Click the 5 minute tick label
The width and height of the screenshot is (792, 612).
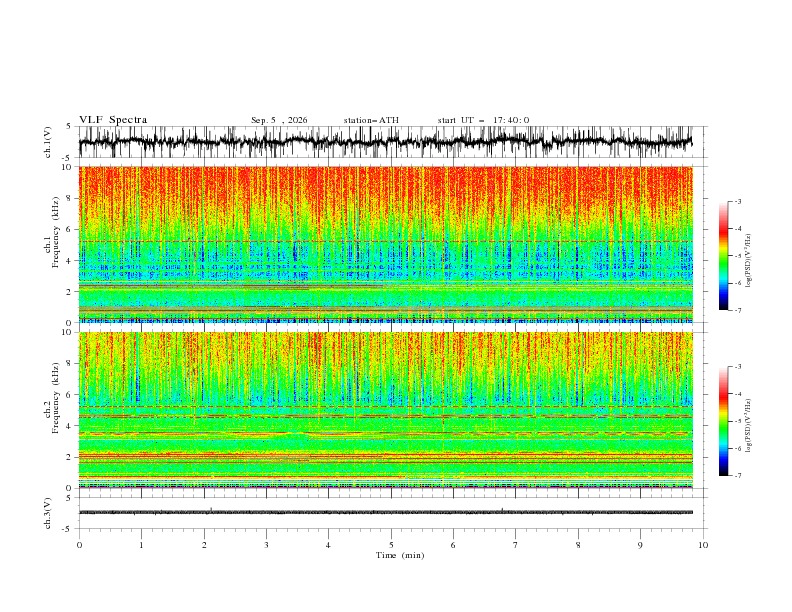391,545
